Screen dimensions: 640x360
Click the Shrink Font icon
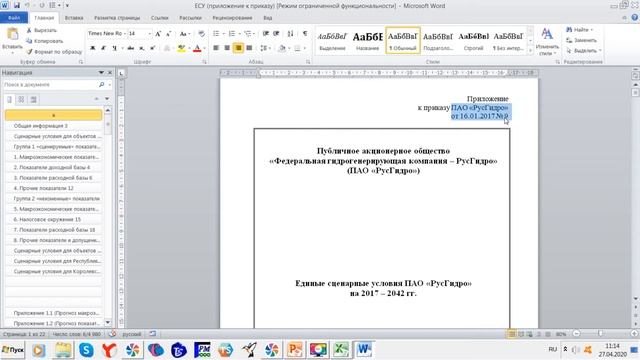point(168,34)
